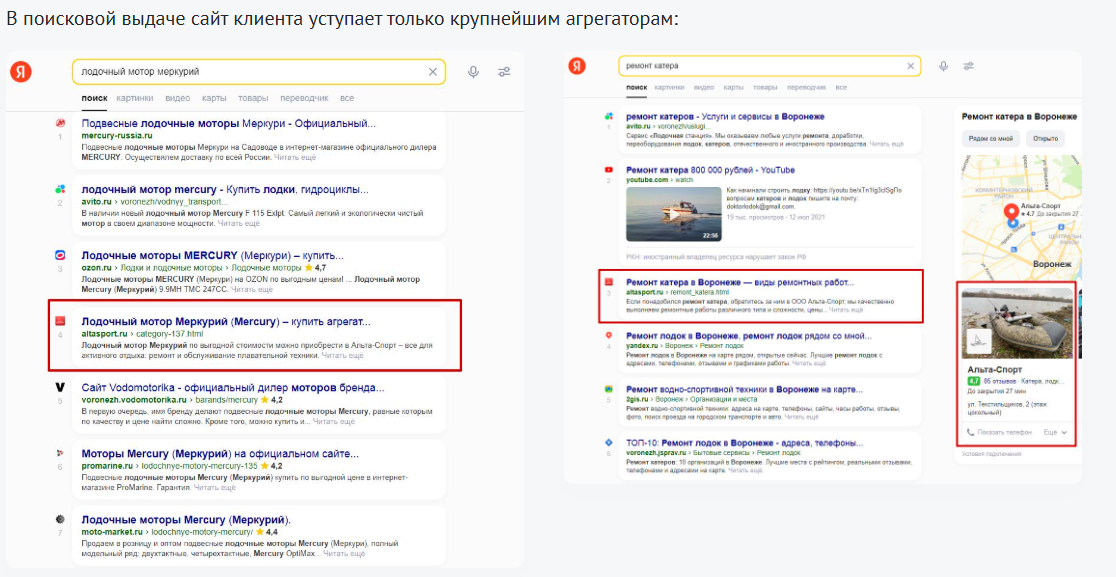Switch to 'товары' tab in left search

[253, 98]
